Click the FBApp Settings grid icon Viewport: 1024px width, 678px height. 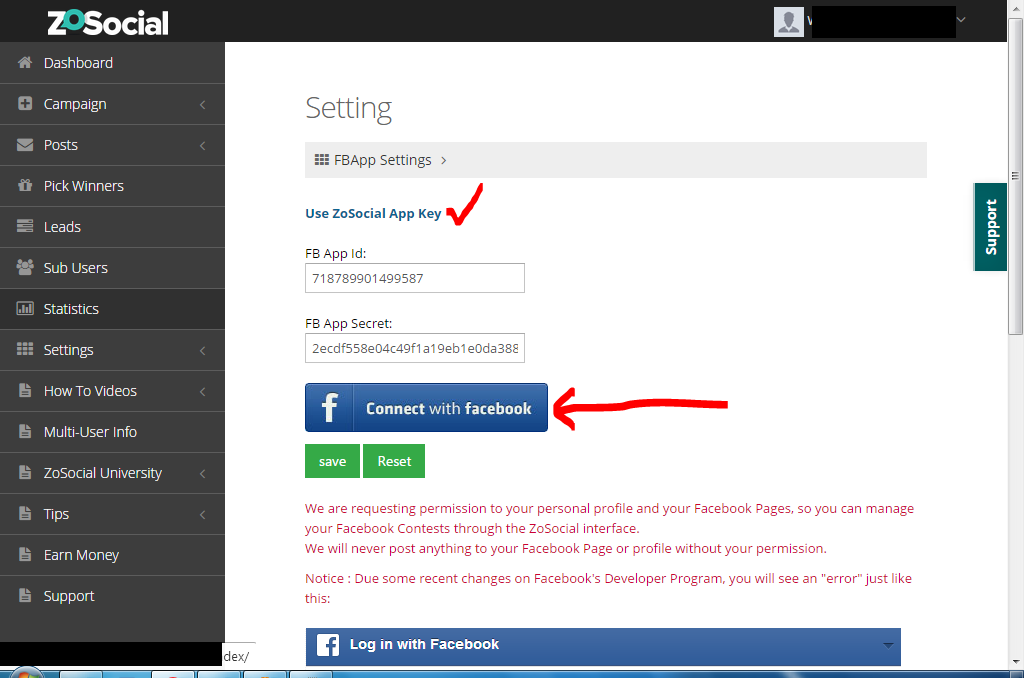point(321,160)
